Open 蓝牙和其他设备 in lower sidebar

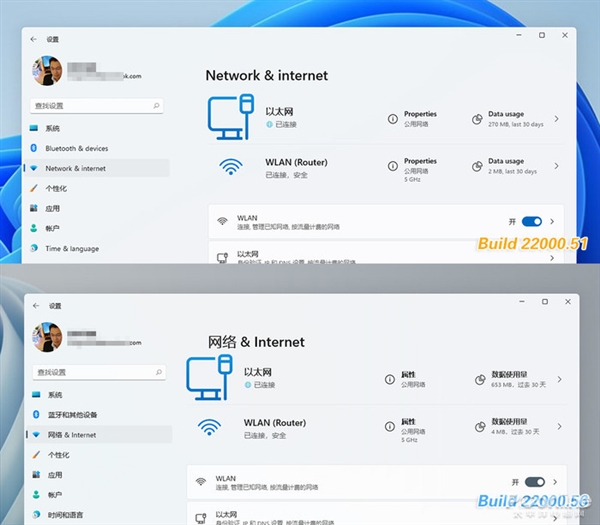(99, 415)
